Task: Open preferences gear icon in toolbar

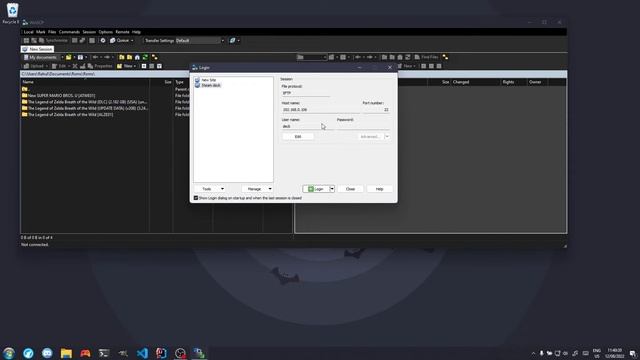Action: pos(103,40)
